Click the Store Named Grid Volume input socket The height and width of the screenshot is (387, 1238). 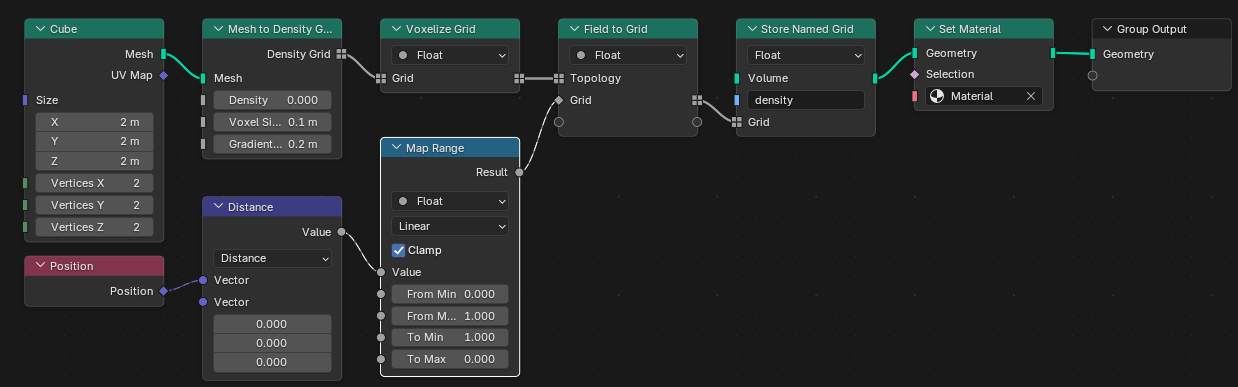(736, 78)
